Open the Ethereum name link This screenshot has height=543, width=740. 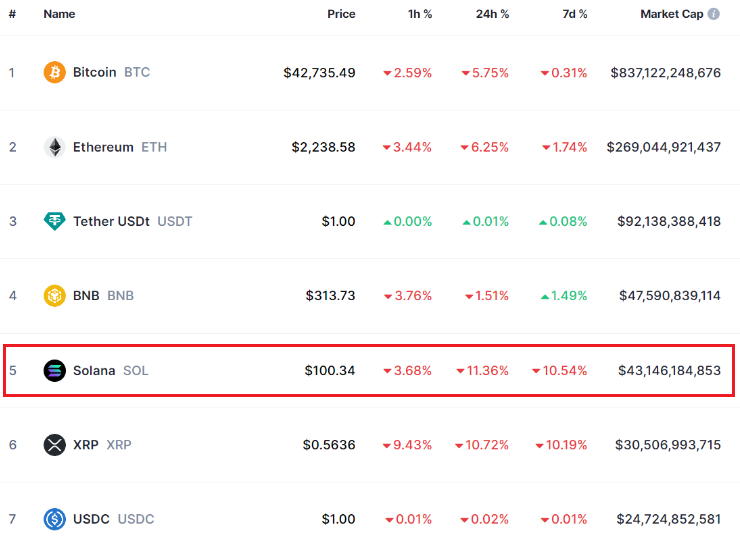(103, 147)
